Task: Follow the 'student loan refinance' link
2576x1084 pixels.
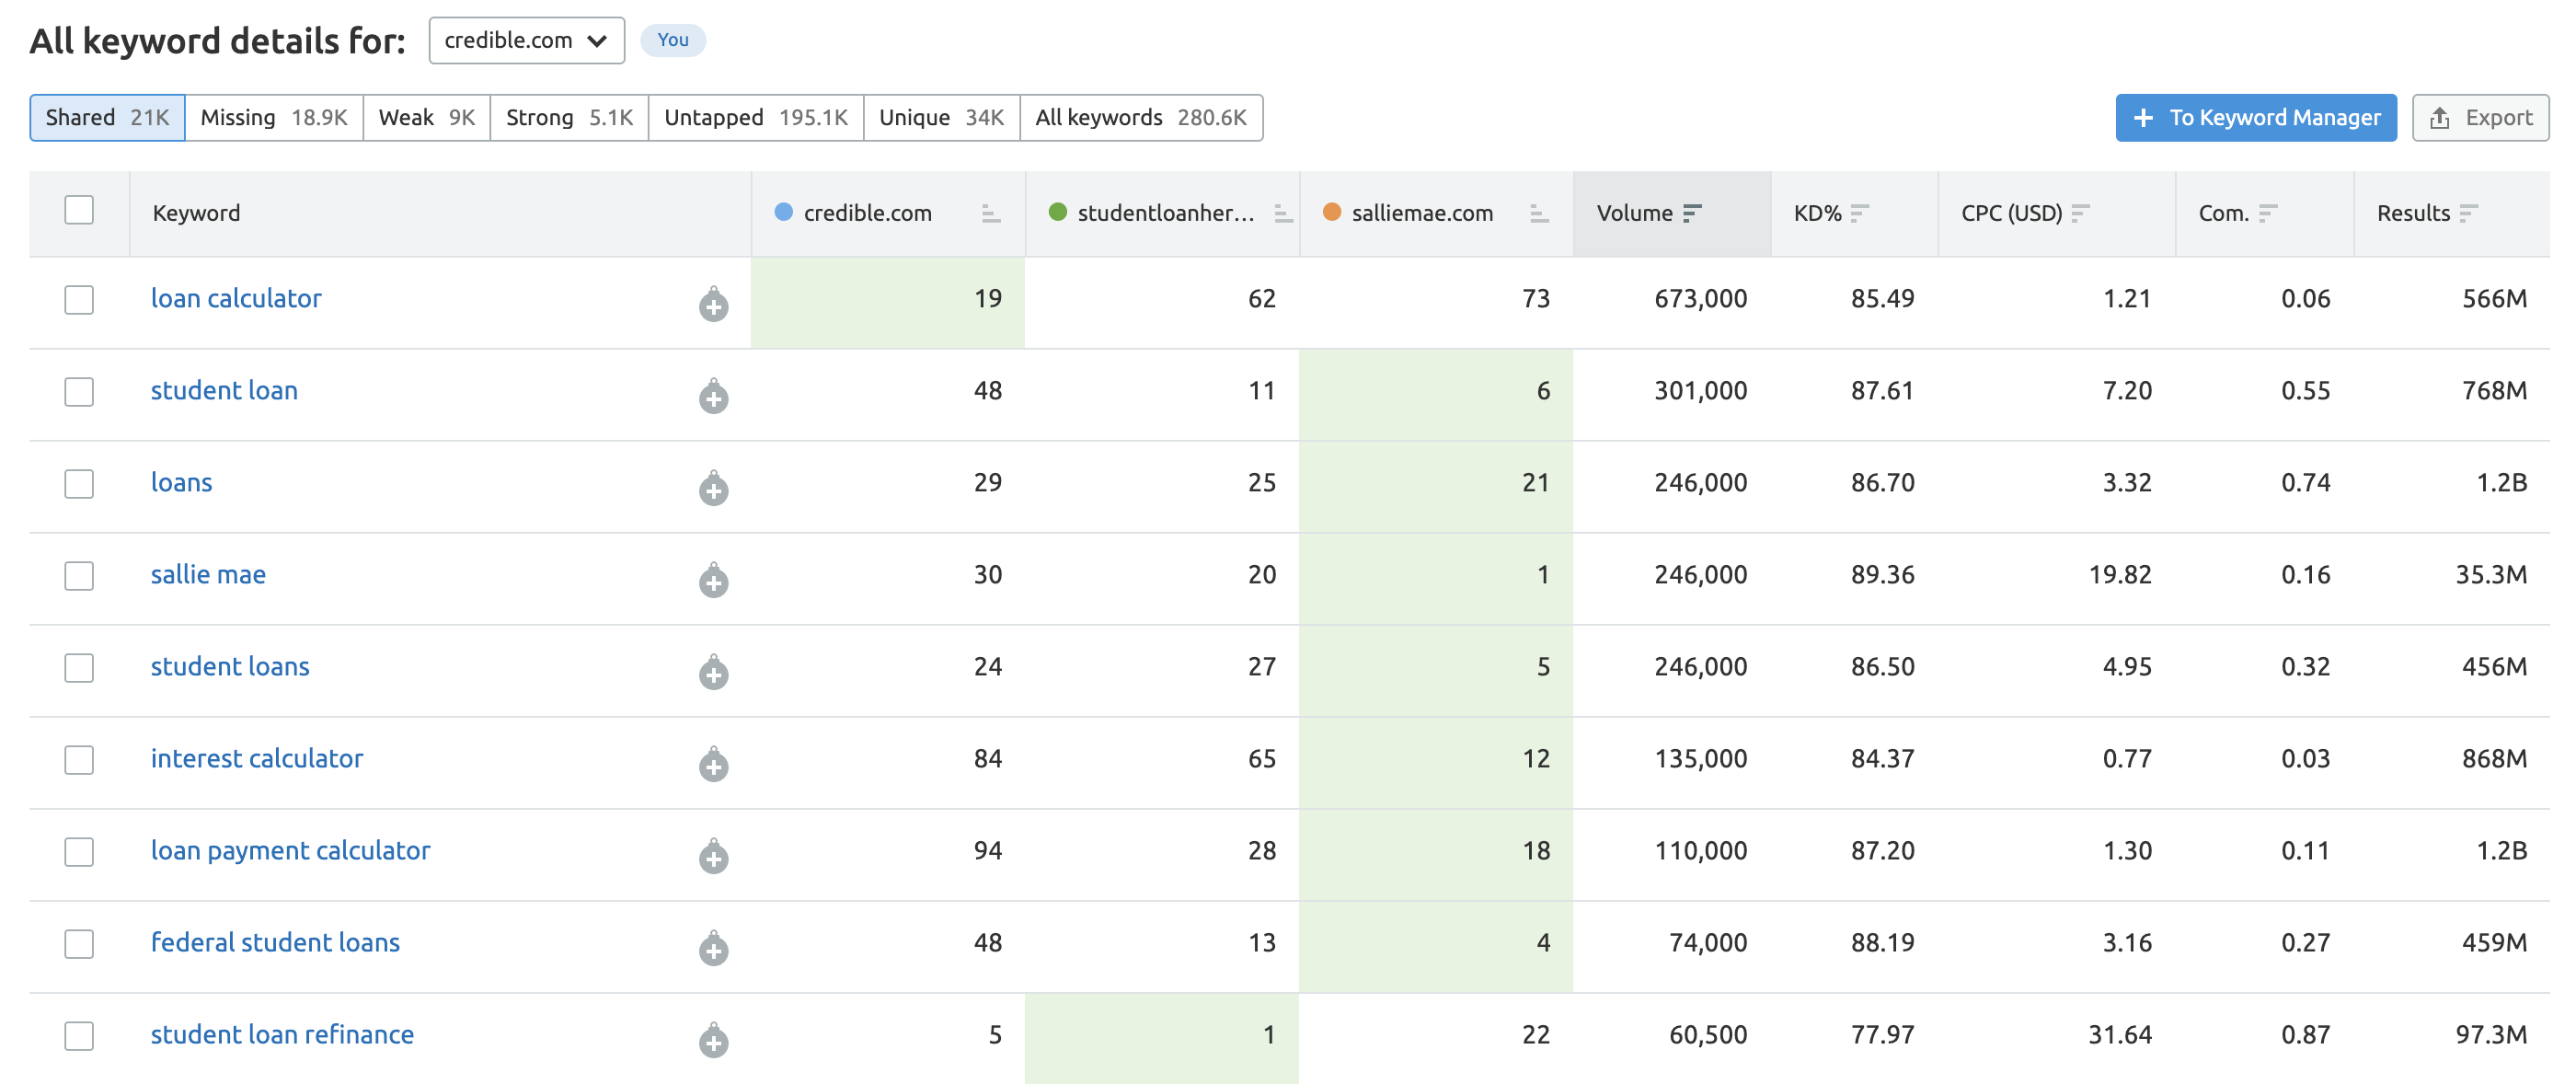Action: 282,1034
